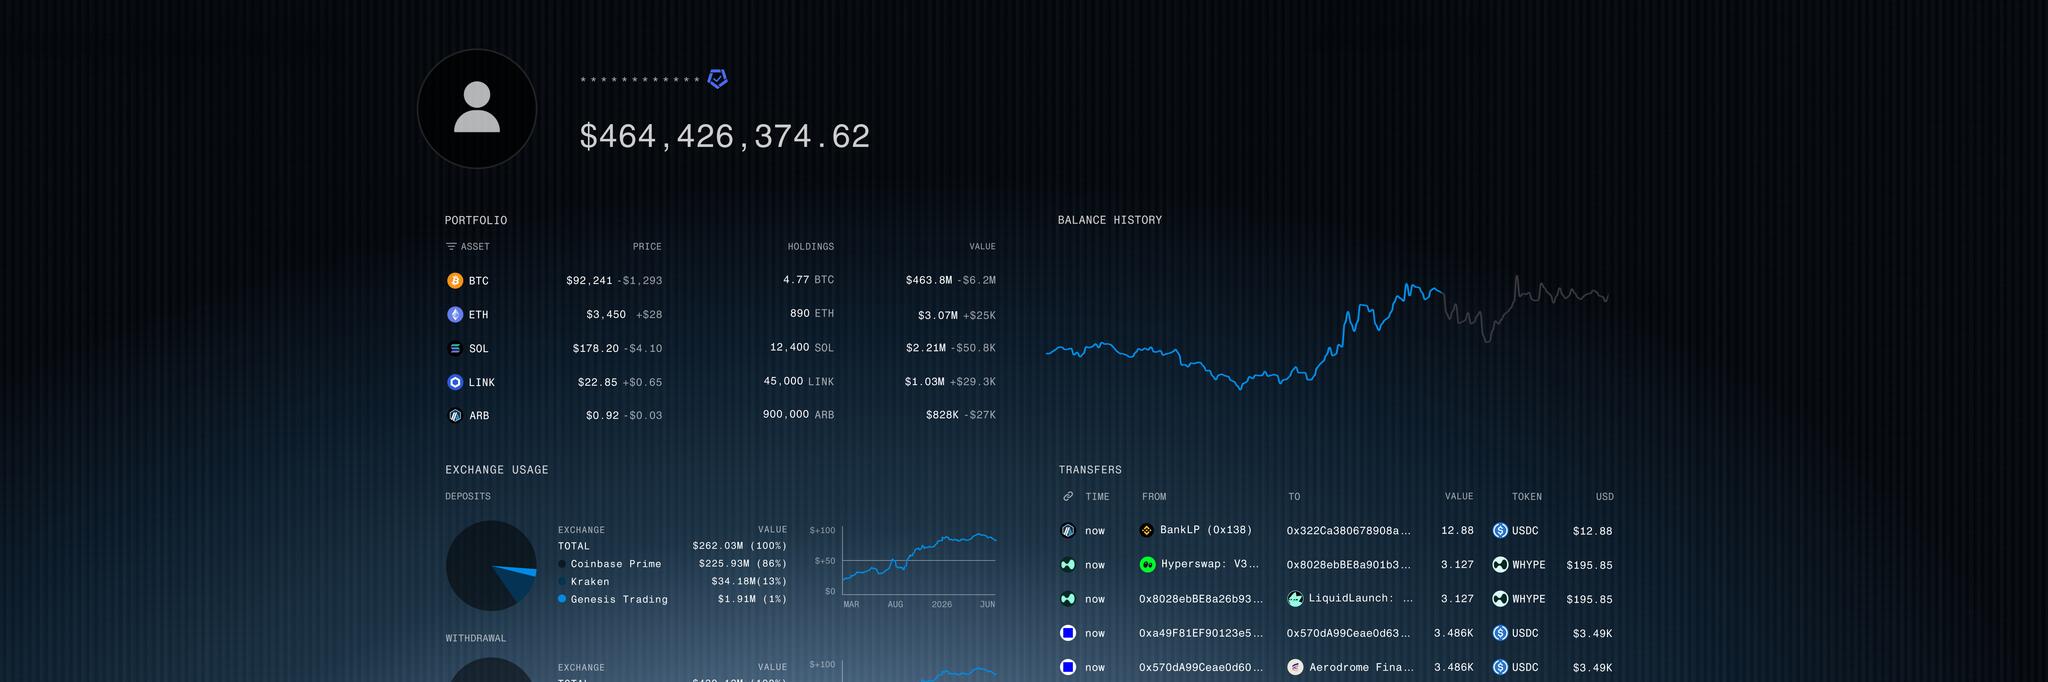Image resolution: width=2048 pixels, height=682 pixels.
Task: Click the blue verified badge icon
Action: tap(717, 79)
